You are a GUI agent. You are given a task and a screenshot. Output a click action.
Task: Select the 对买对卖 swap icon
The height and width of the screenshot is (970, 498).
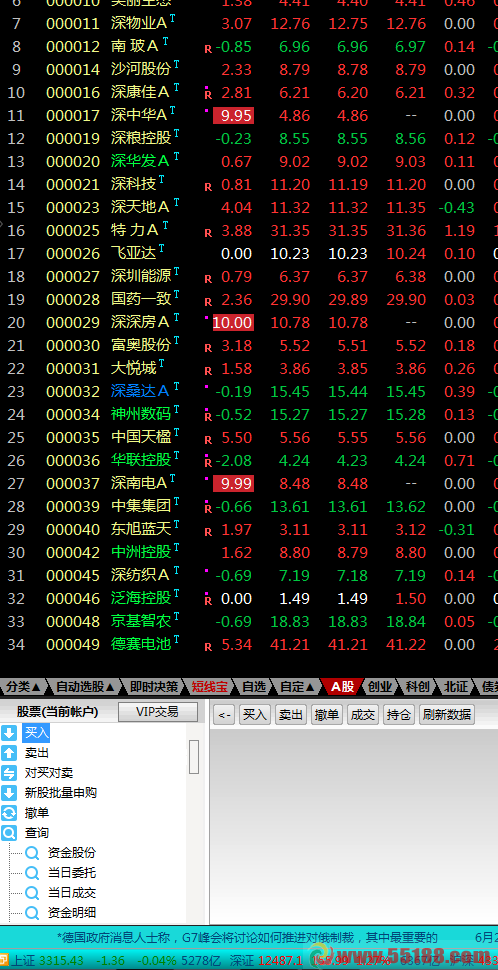(x=9, y=773)
